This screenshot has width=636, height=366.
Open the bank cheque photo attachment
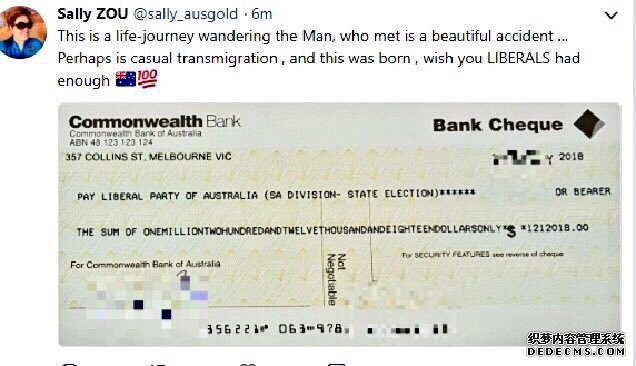click(x=339, y=224)
